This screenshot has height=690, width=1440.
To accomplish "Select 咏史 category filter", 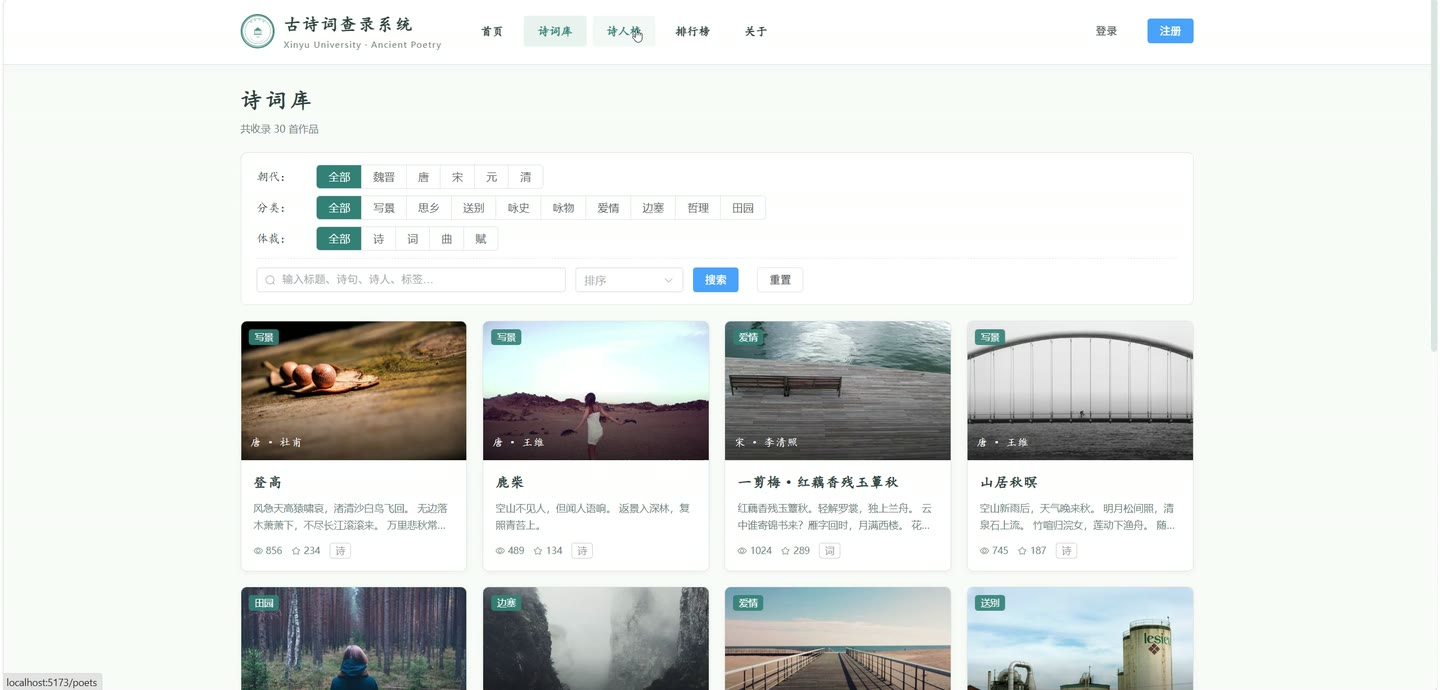I will 518,208.
